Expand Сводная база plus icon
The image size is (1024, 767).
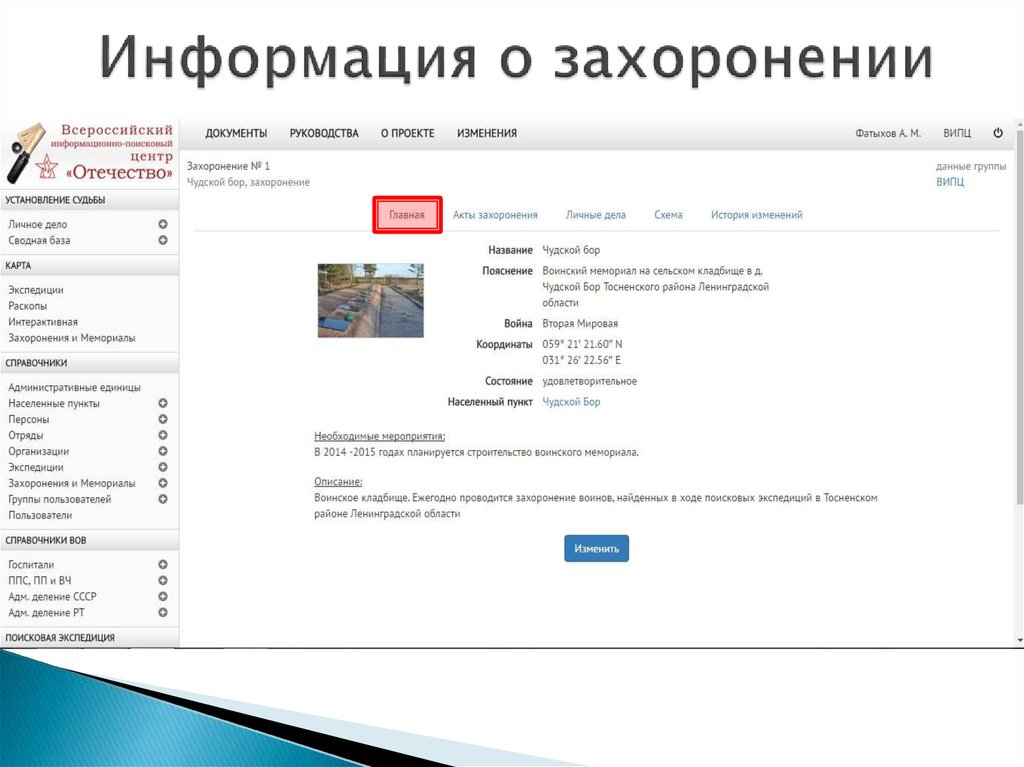point(163,241)
